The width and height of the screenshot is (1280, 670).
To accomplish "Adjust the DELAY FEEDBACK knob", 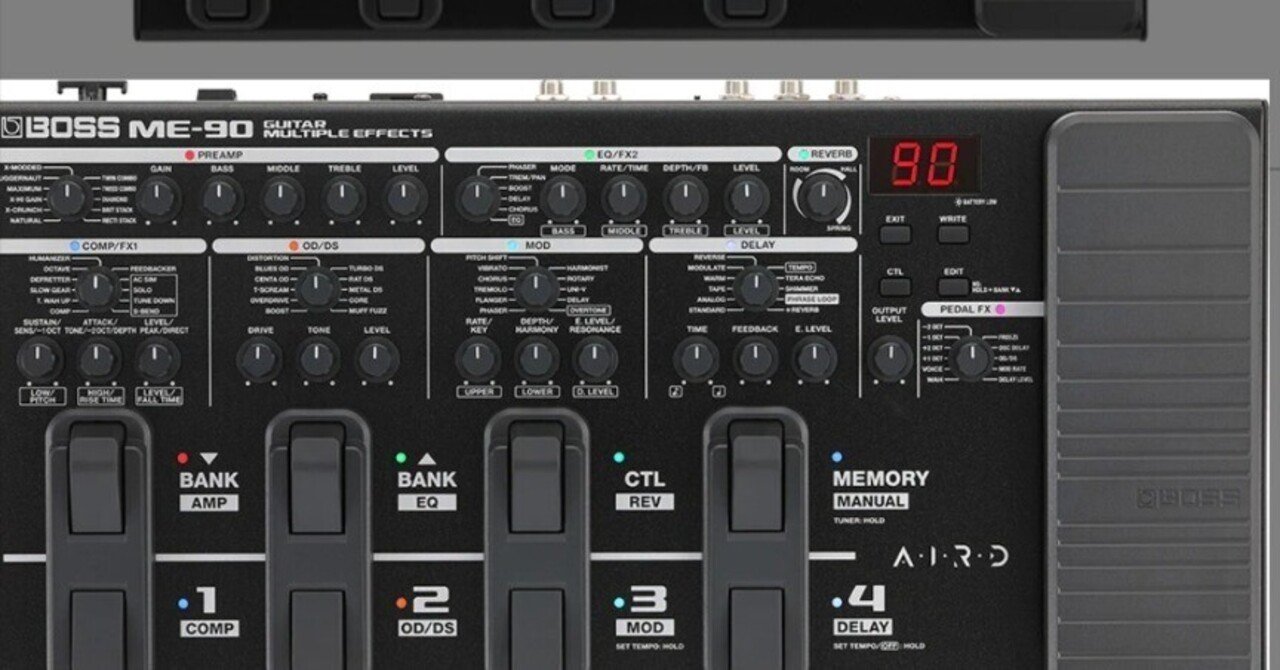I will (755, 358).
